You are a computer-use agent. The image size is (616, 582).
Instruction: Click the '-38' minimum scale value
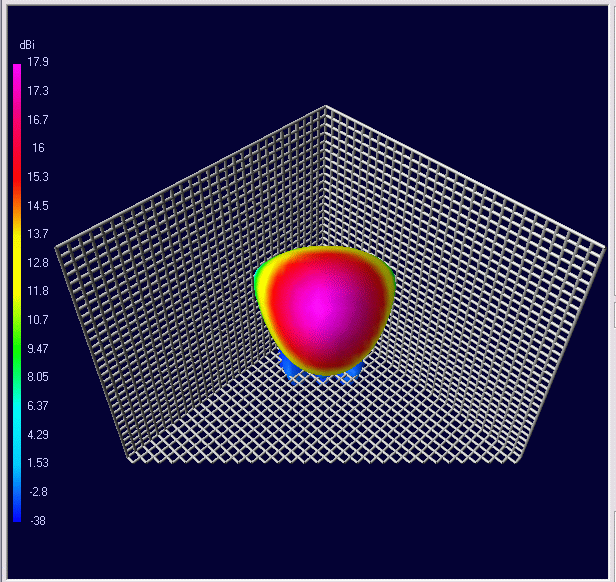[x=38, y=521]
